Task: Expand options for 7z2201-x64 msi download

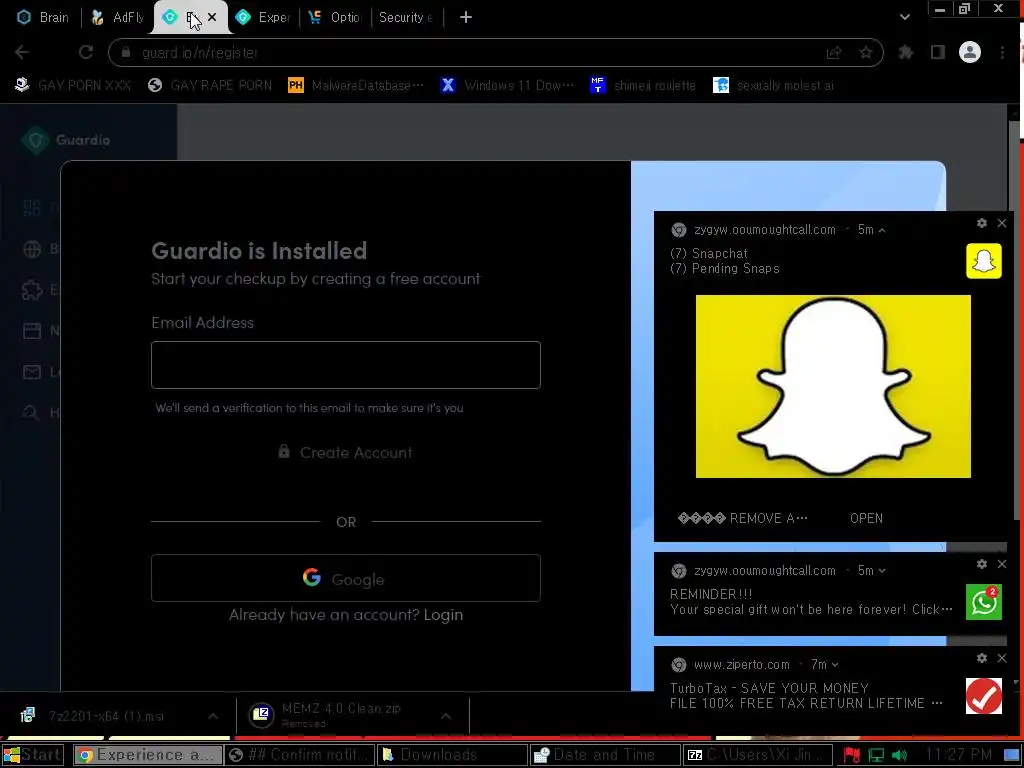Action: (213, 716)
